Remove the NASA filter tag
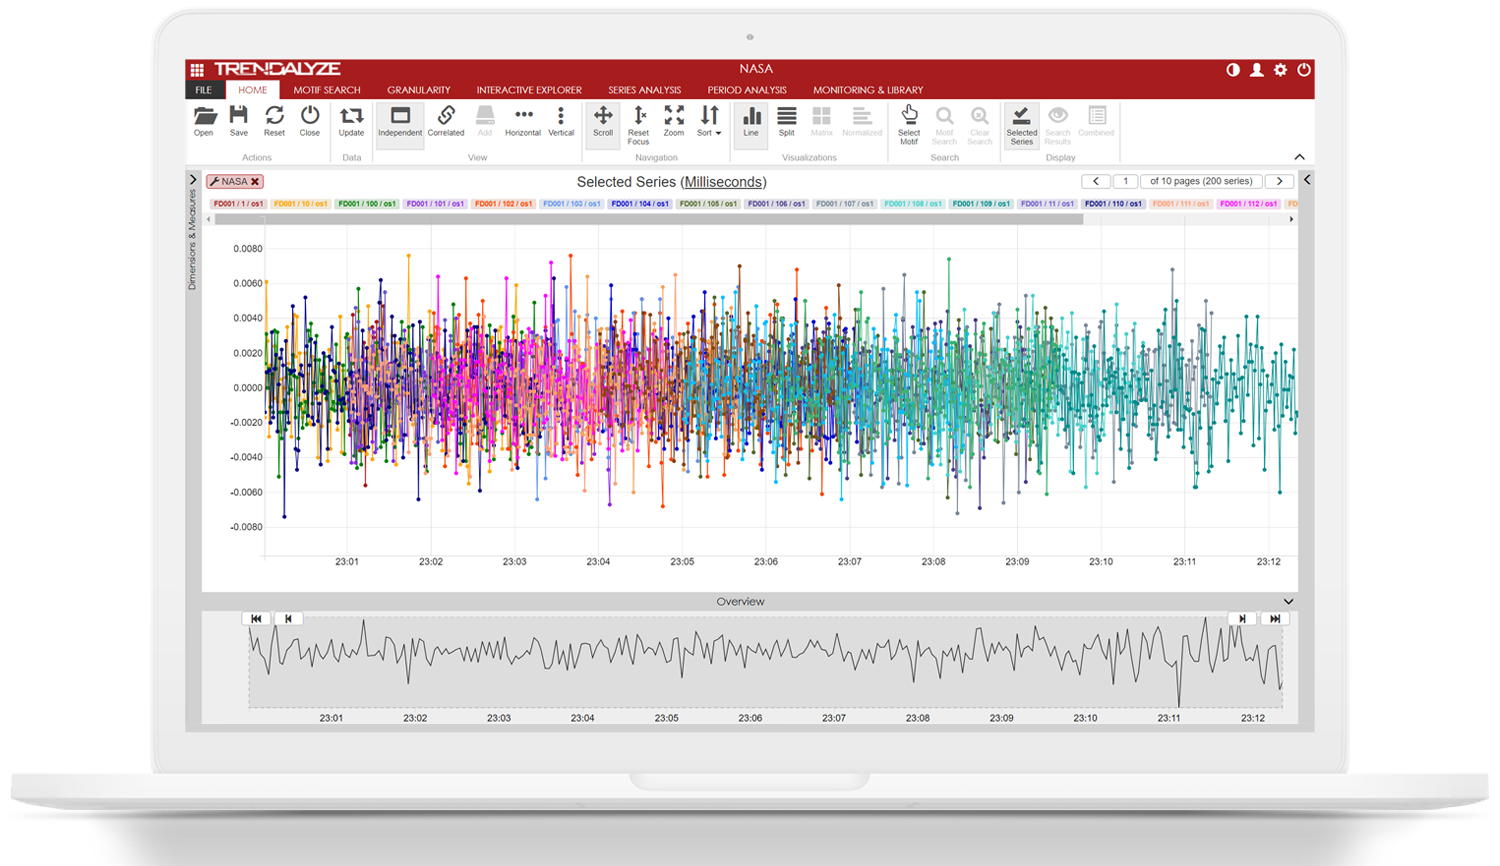This screenshot has height=866, width=1500. 255,182
